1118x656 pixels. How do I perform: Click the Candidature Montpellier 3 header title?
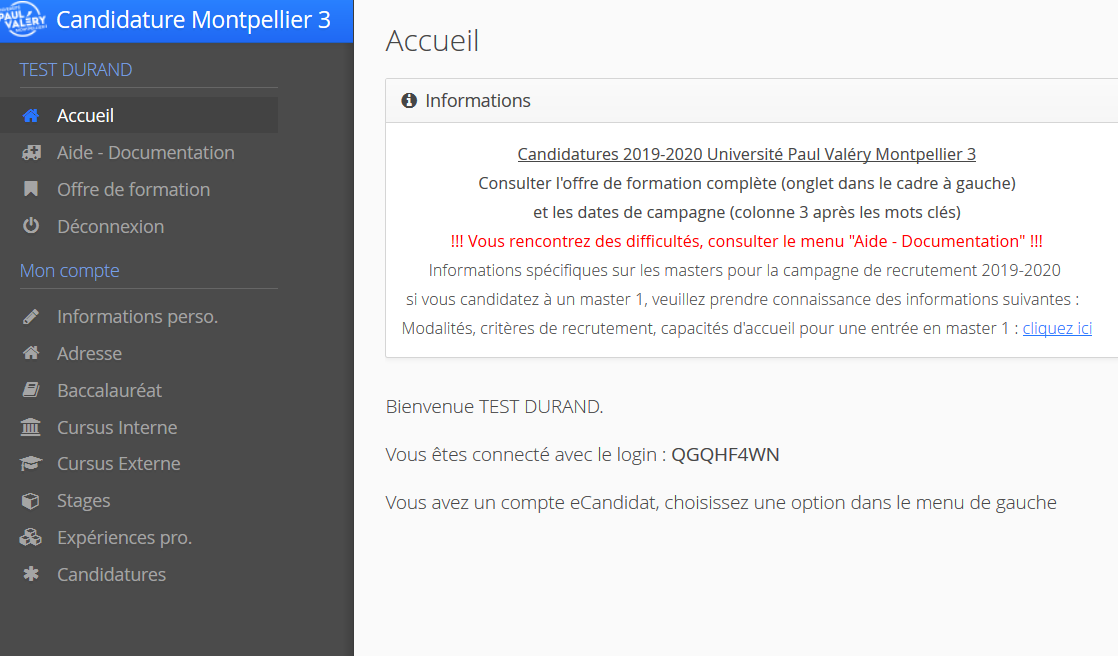[193, 21]
